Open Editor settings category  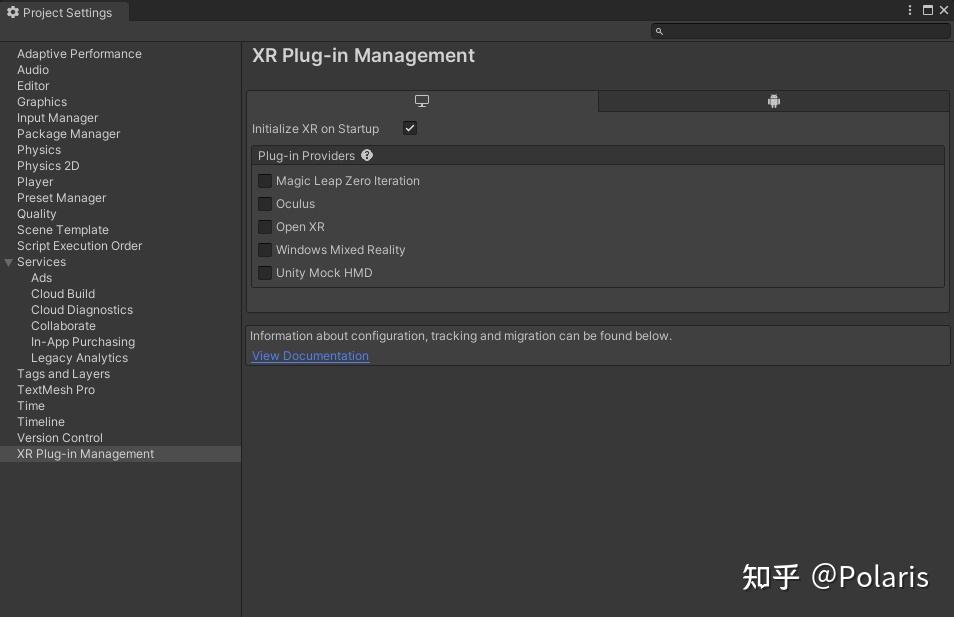click(x=33, y=86)
